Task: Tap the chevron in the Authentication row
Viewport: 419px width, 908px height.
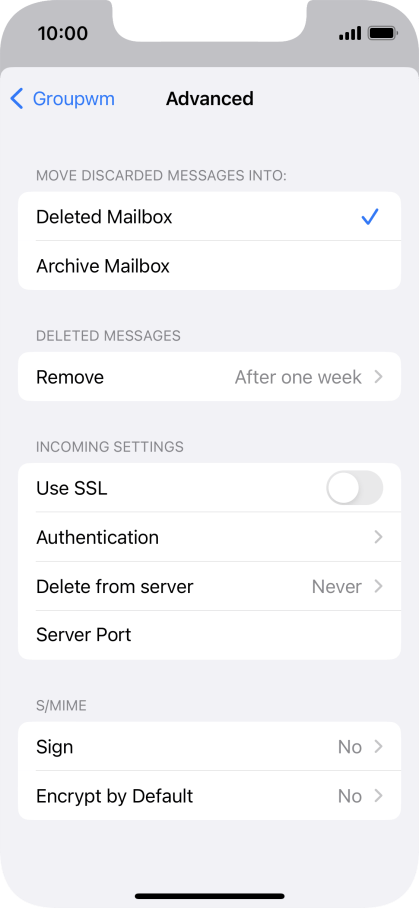Action: 378,537
